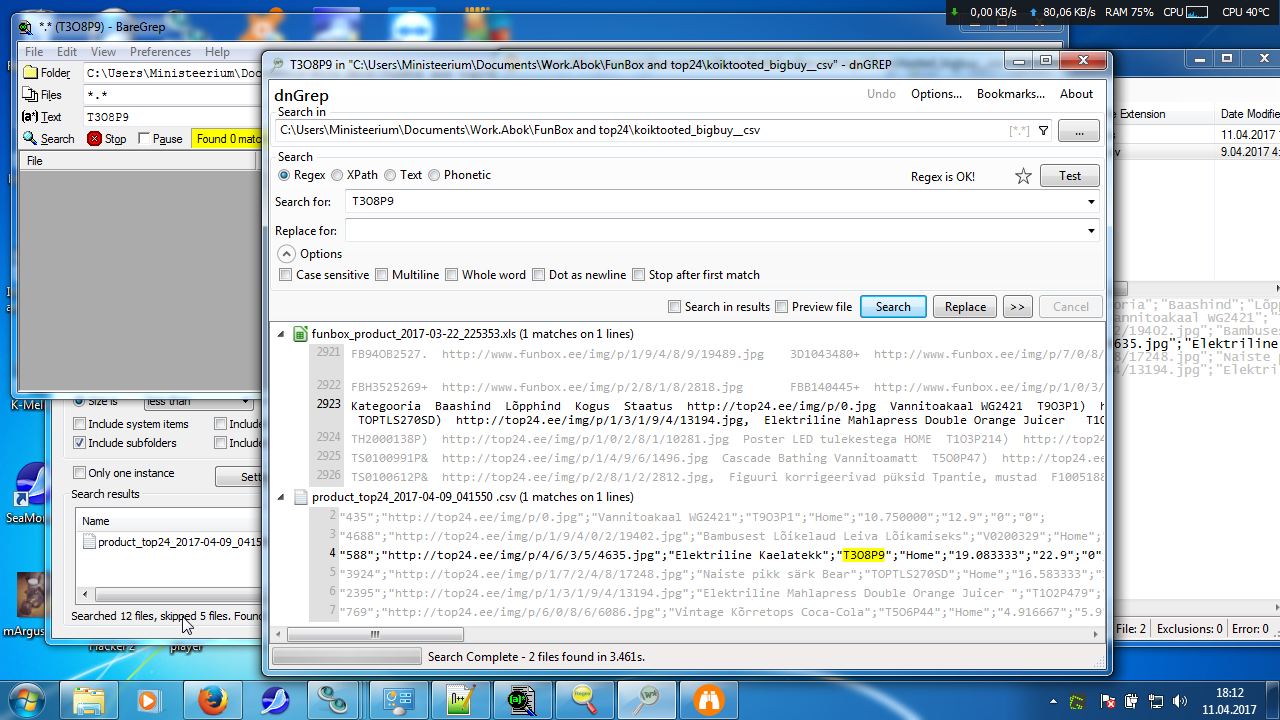Click the BareGrep red Stop icon
Viewport: 1280px width, 720px height.
coord(94,139)
